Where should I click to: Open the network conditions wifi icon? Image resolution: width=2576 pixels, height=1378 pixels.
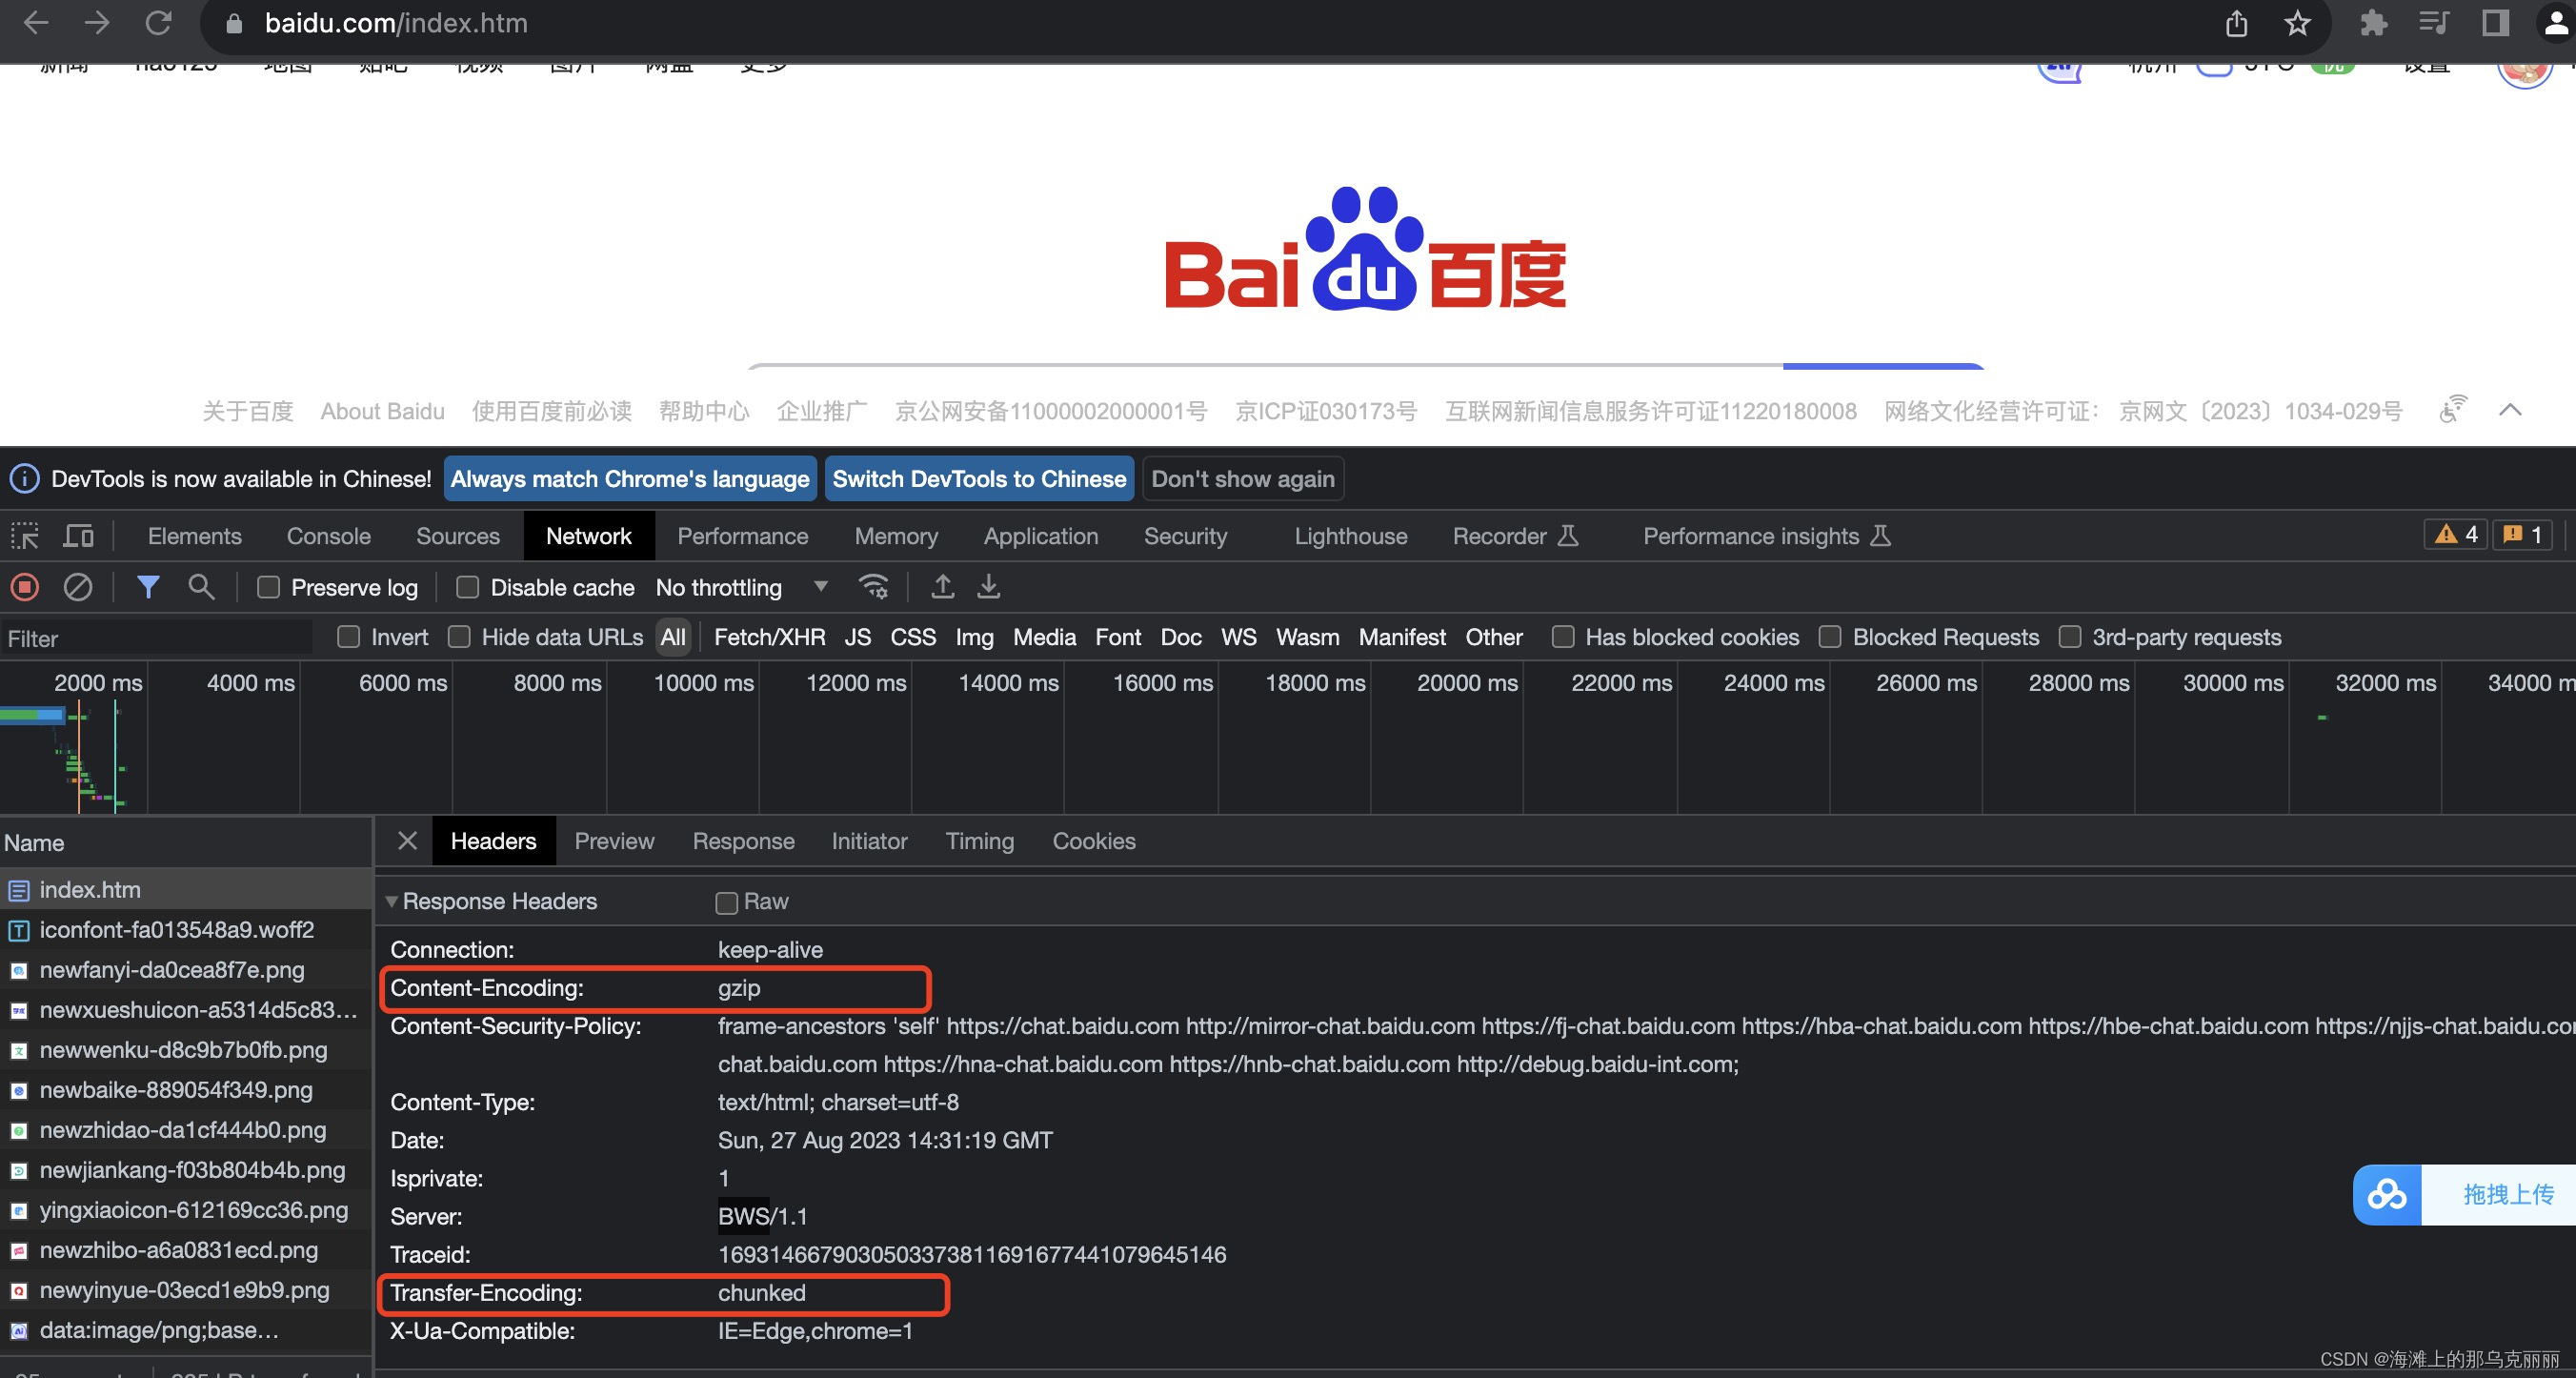tap(873, 587)
